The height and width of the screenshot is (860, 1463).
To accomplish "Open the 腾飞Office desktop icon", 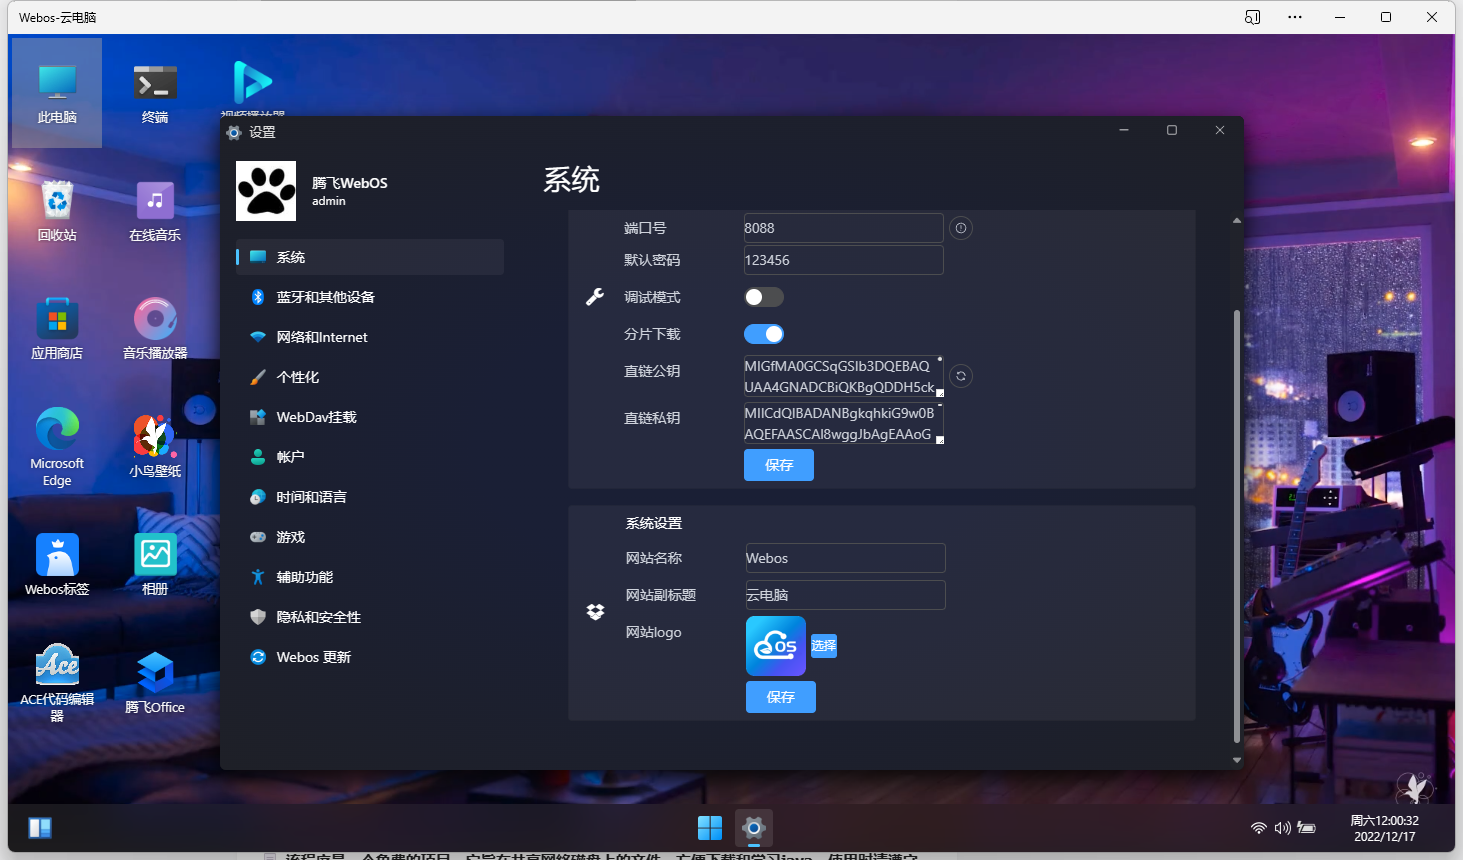I will pyautogui.click(x=155, y=683).
